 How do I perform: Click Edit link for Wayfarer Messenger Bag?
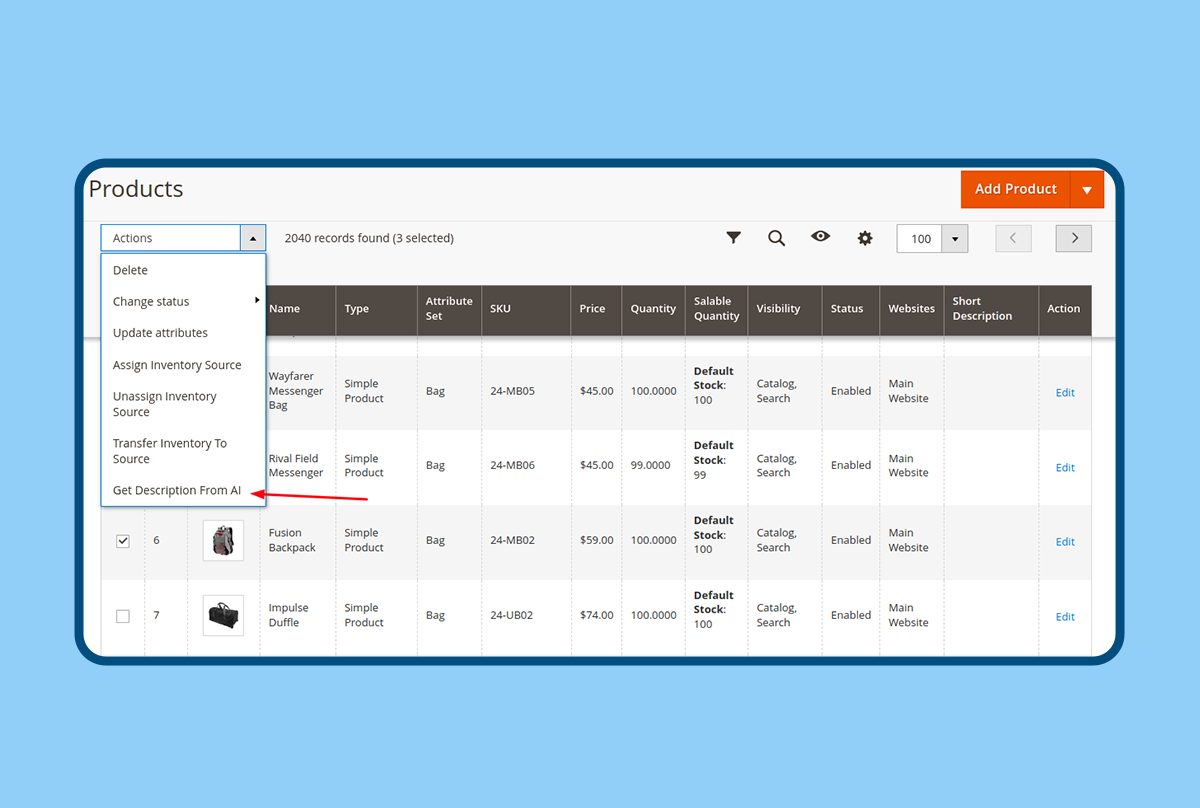coord(1065,392)
